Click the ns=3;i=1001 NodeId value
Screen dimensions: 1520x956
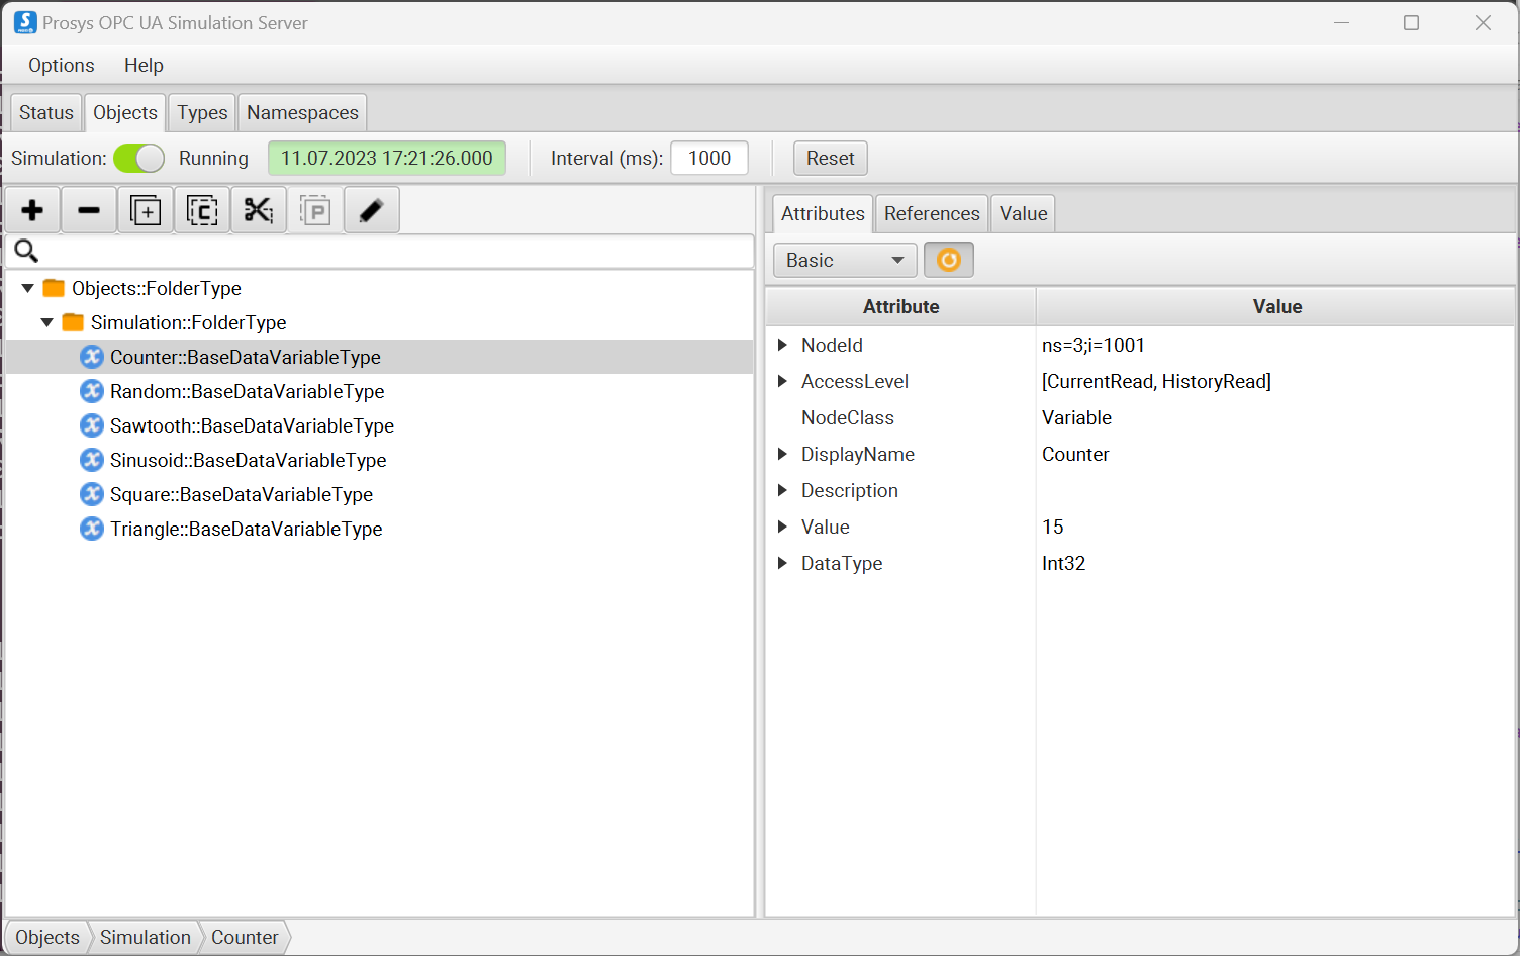tap(1093, 345)
